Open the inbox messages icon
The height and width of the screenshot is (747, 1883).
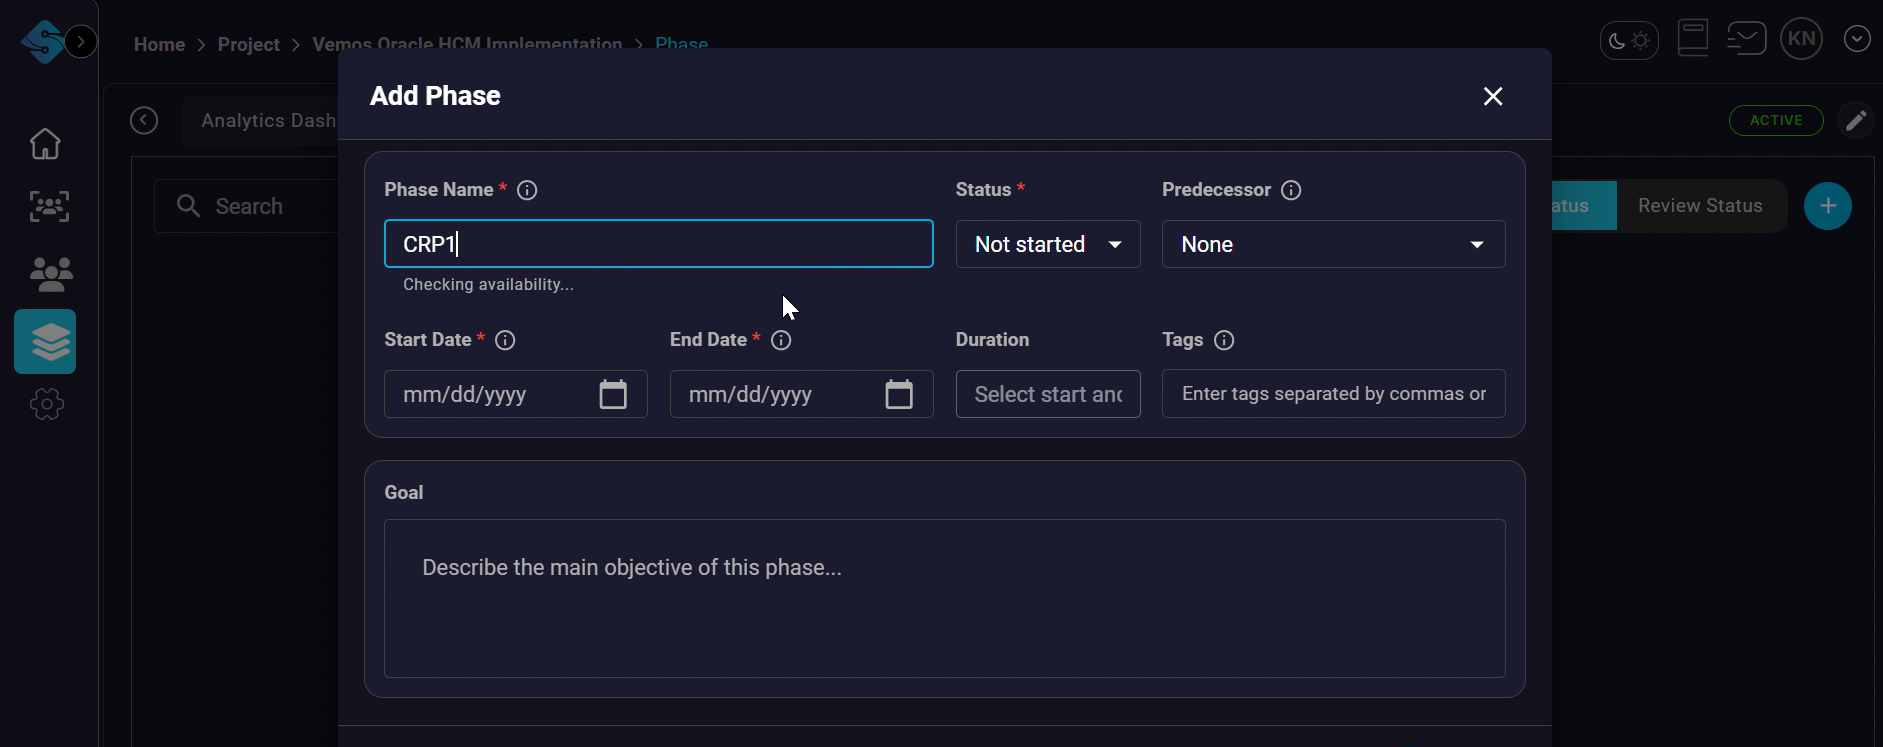(1746, 39)
